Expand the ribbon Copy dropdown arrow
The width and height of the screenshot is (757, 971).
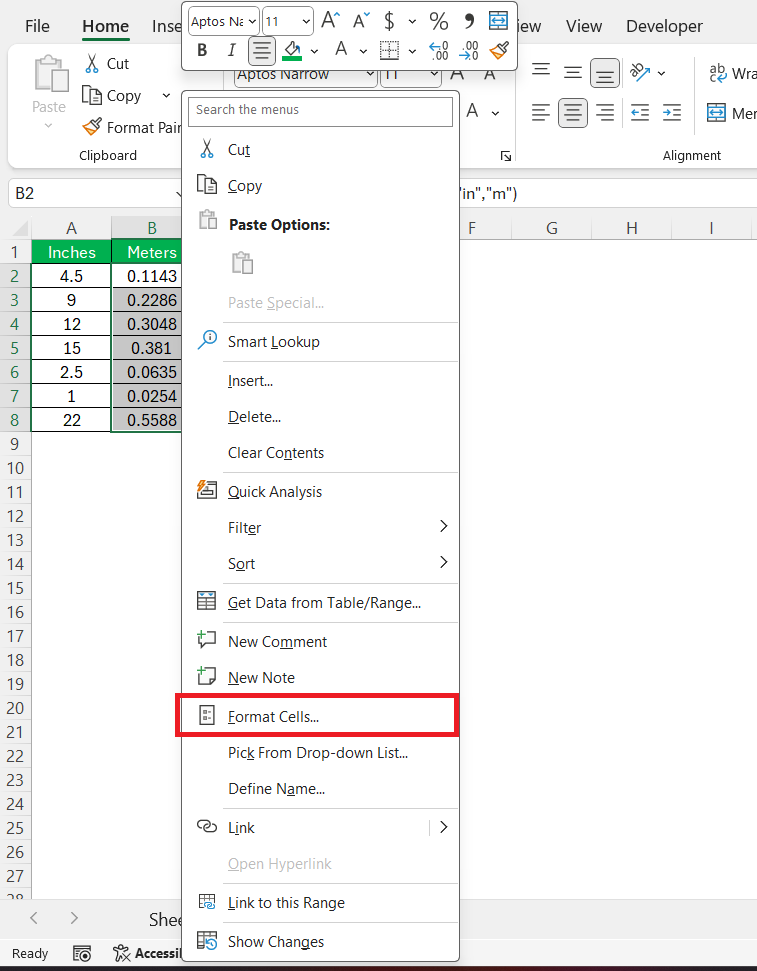point(166,95)
